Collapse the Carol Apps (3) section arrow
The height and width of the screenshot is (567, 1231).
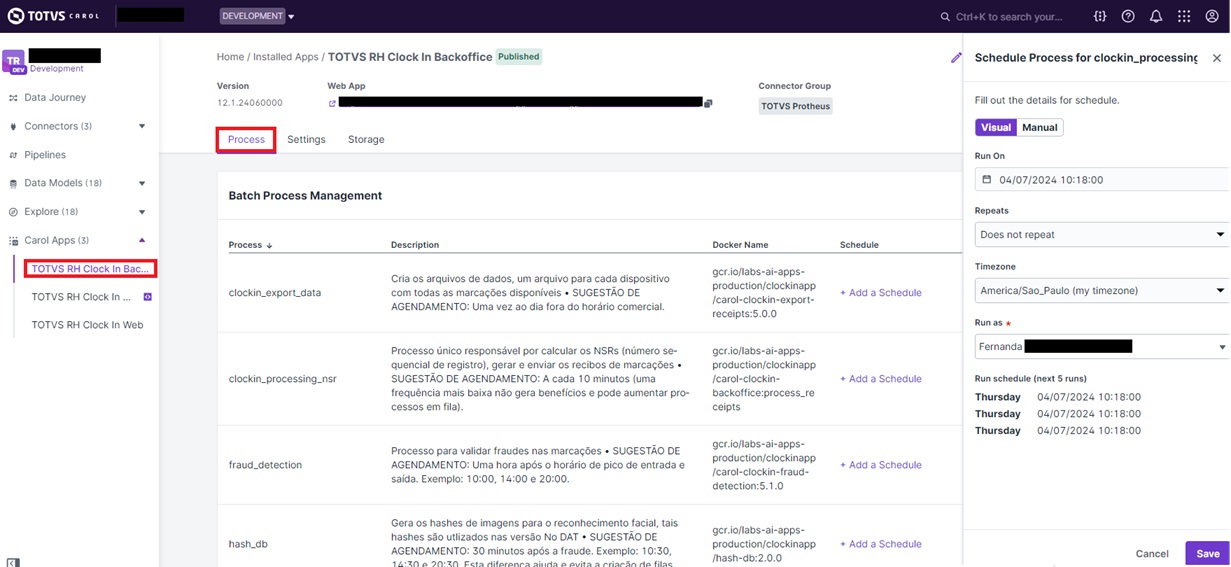pyautogui.click(x=142, y=240)
